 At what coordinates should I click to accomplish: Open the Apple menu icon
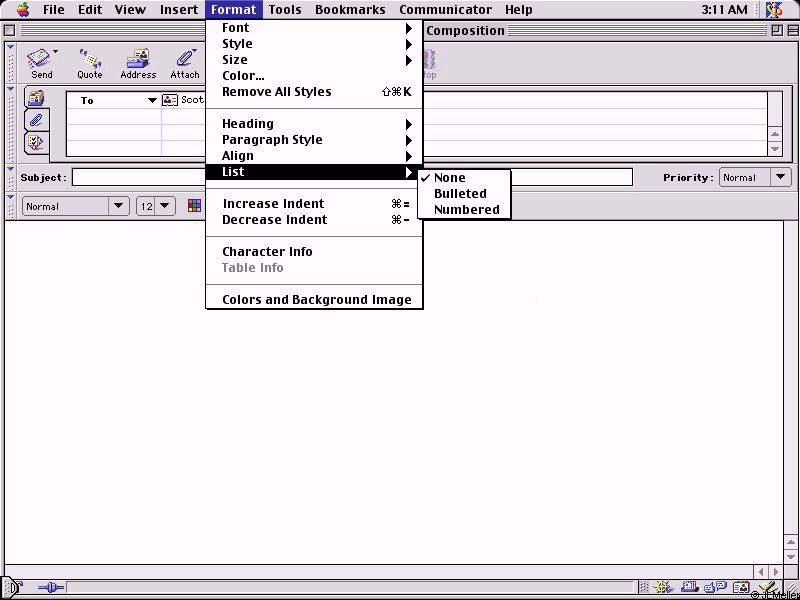coord(23,9)
